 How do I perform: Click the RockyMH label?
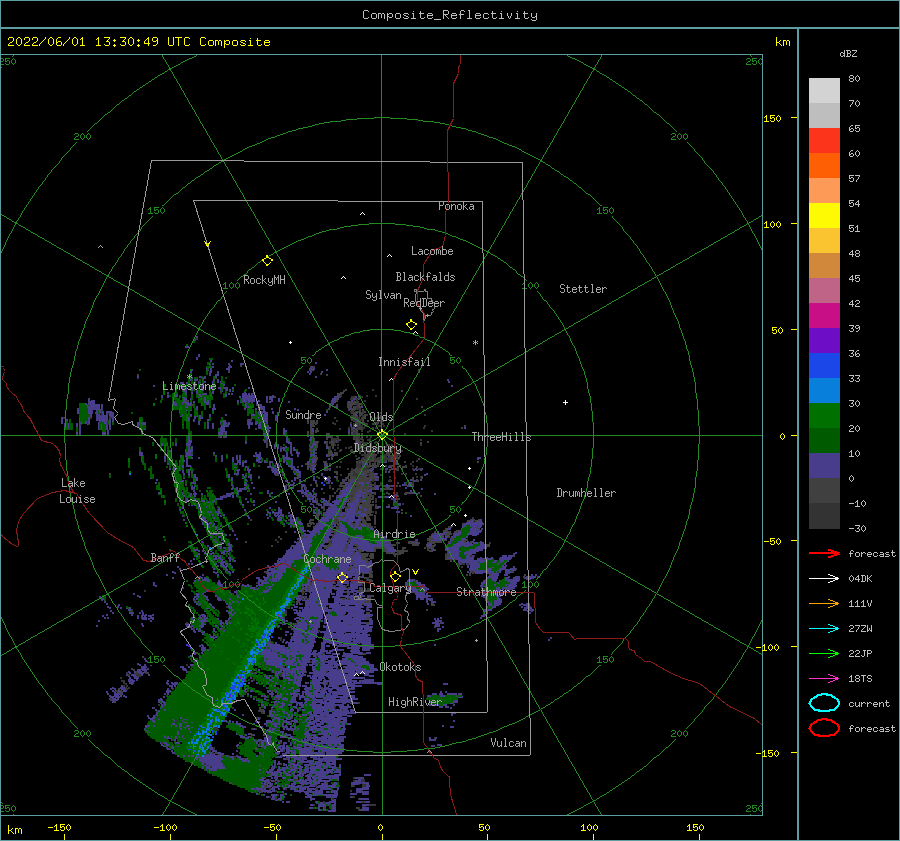tap(264, 280)
